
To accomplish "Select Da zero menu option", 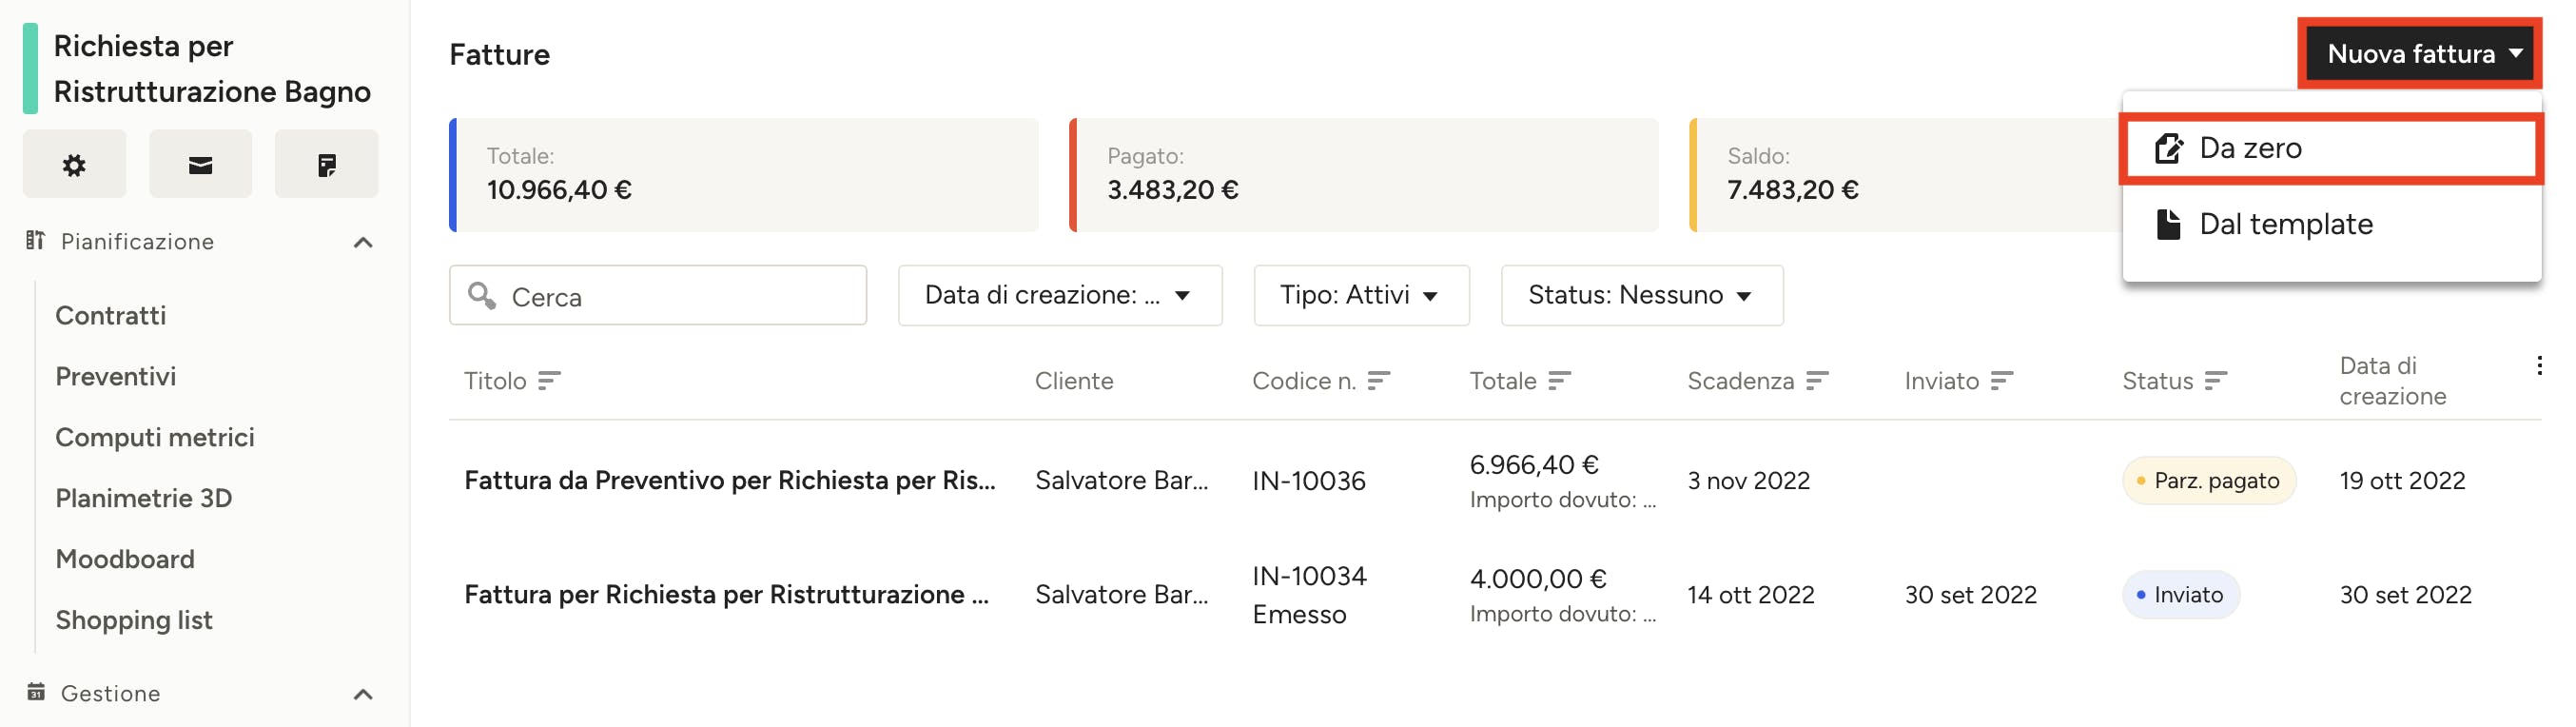I will point(2331,149).
